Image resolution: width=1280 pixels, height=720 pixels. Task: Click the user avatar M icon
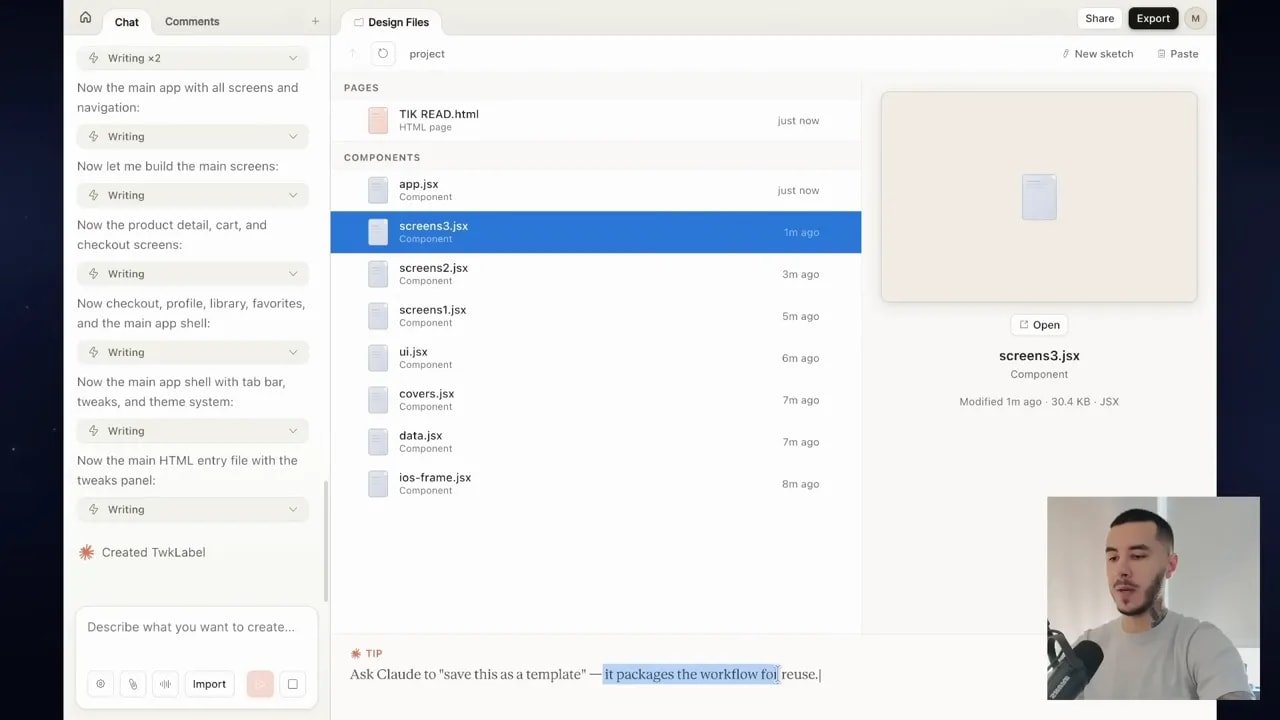pyautogui.click(x=1195, y=18)
